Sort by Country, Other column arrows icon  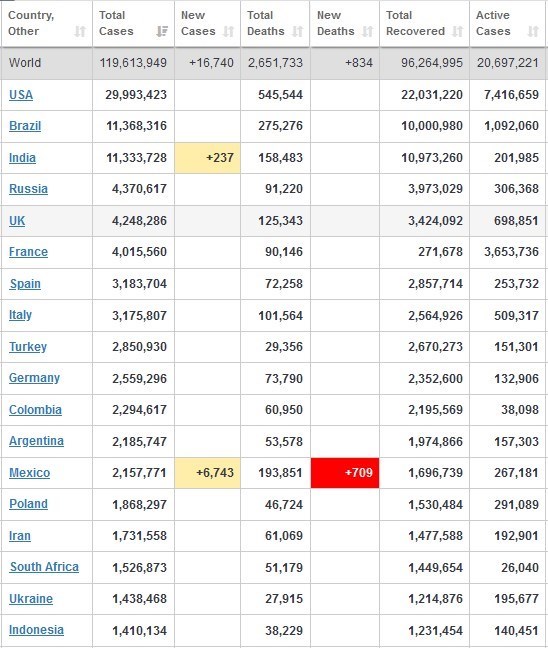(x=80, y=31)
